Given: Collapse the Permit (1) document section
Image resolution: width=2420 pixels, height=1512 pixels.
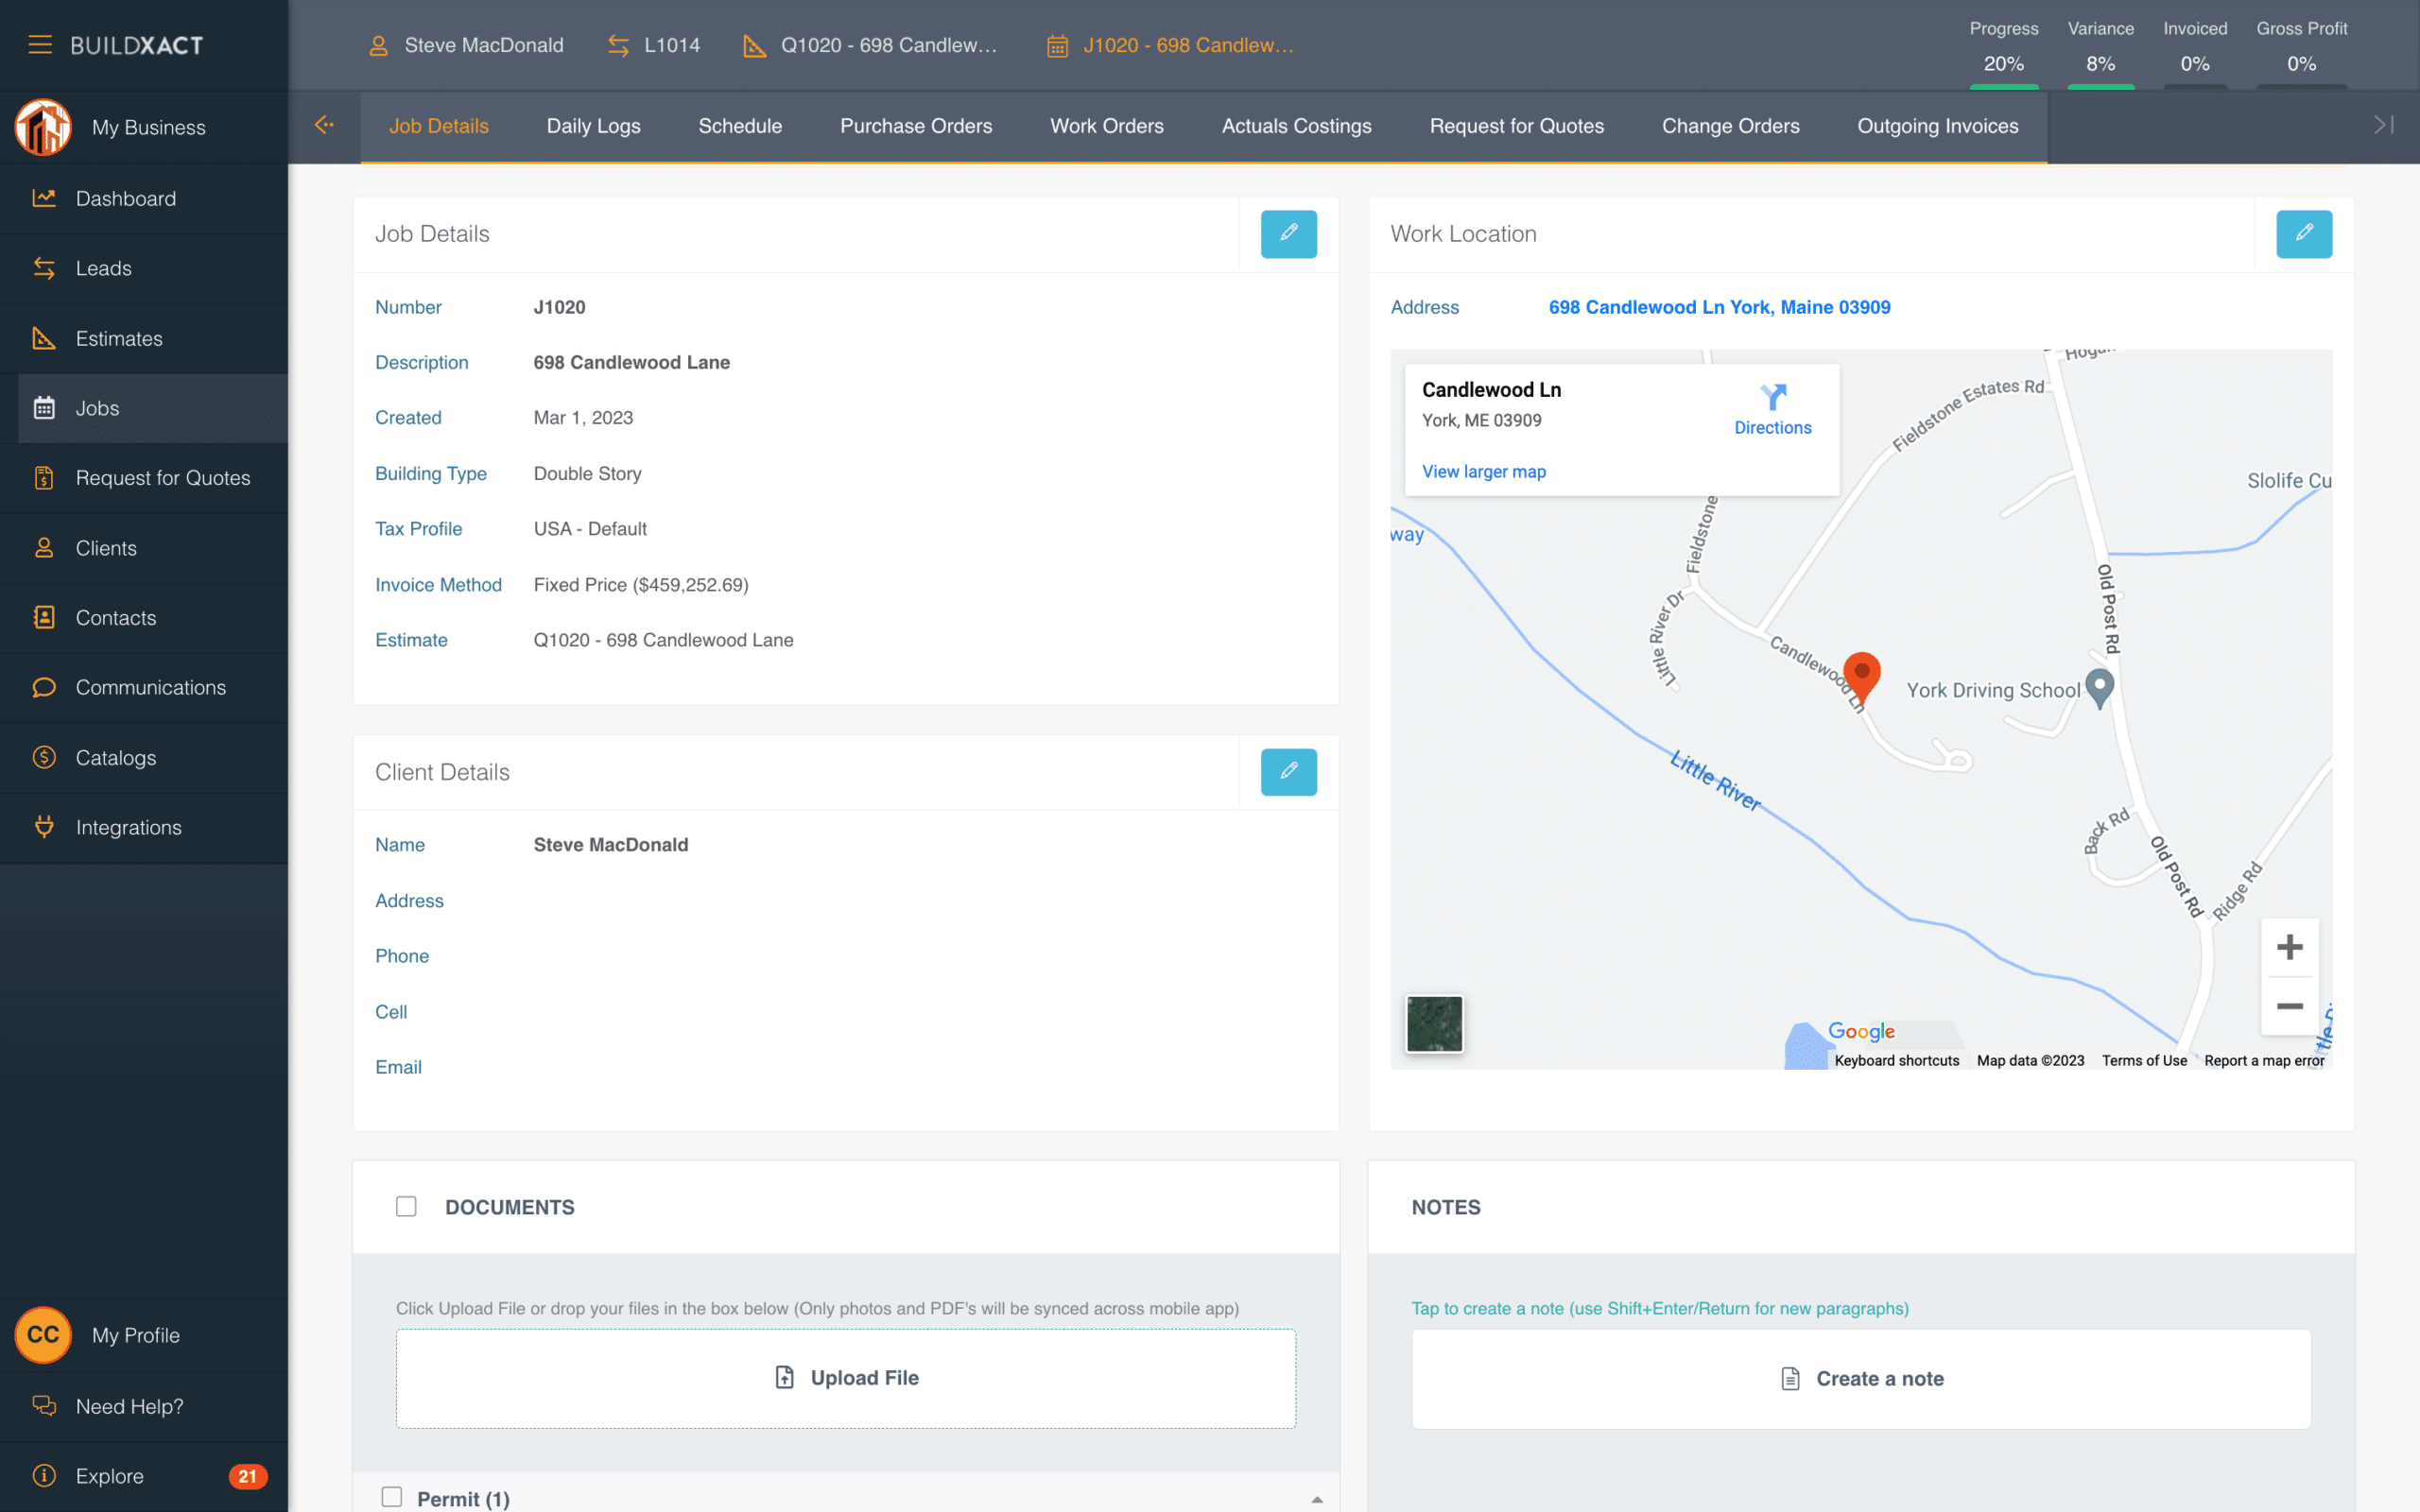Looking at the screenshot, I should (x=1318, y=1498).
